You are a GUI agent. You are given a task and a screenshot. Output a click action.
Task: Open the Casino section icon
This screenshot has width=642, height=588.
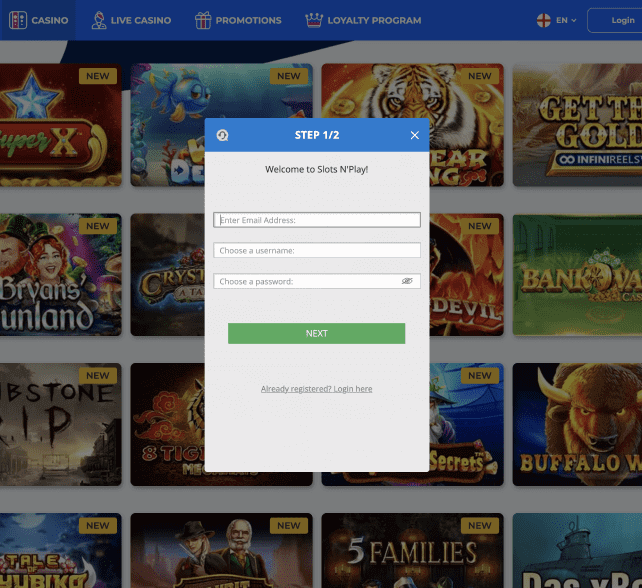(x=18, y=20)
